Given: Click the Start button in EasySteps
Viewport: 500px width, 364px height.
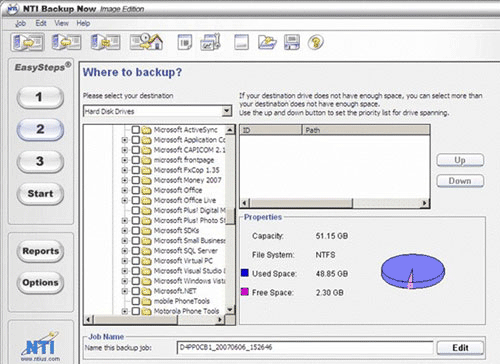Looking at the screenshot, I should (40, 194).
